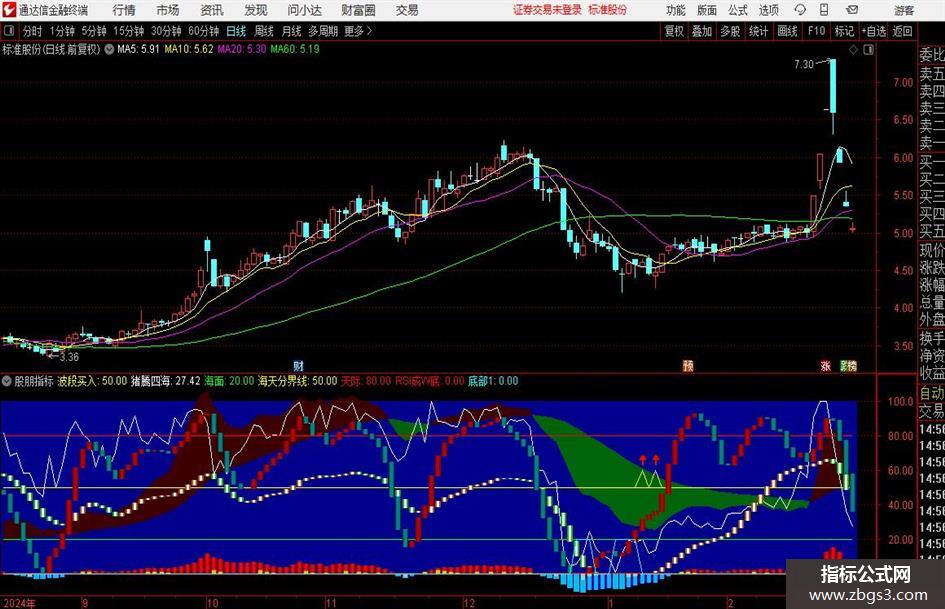Open the 行情 menu
Screen dimensions: 945x609
pos(124,10)
